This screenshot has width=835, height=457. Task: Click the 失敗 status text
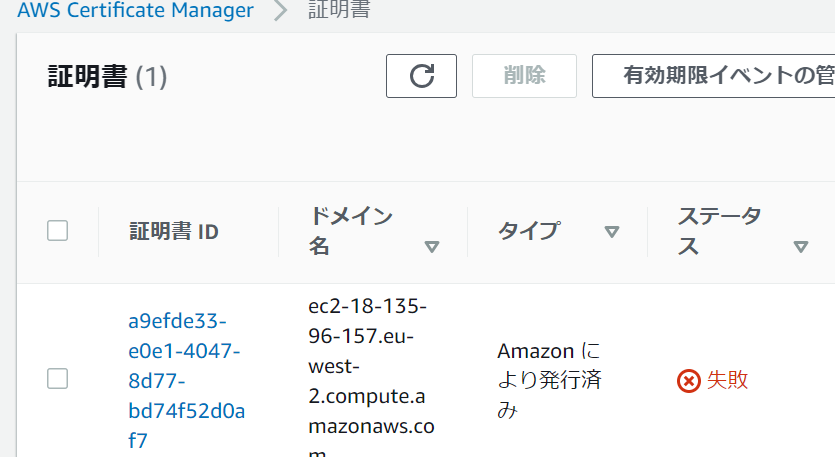click(727, 380)
